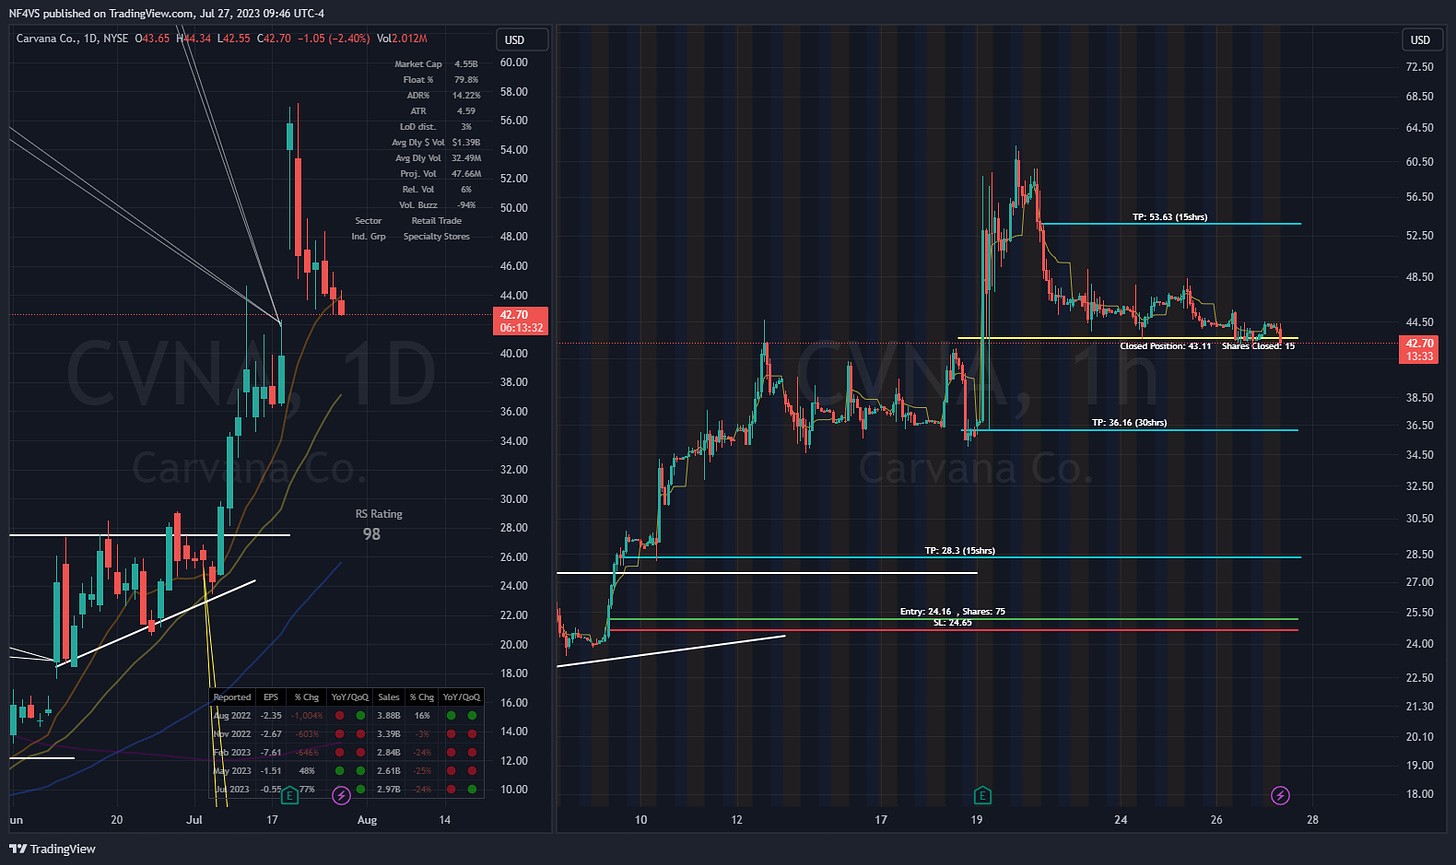Click the Avg Dly $ Vol $1.39B value
The image size is (1456, 865).
(466, 142)
